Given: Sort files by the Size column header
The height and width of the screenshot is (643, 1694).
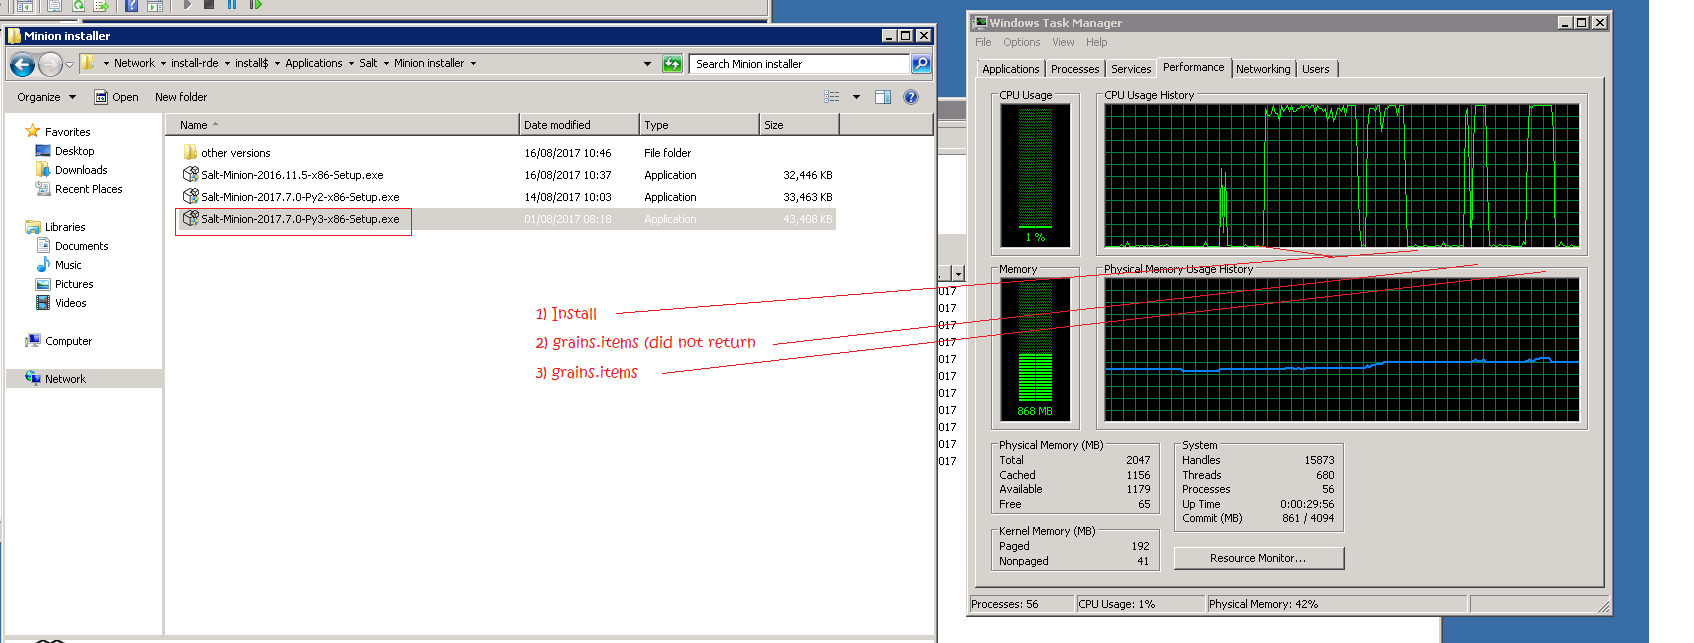Looking at the screenshot, I should pyautogui.click(x=799, y=125).
